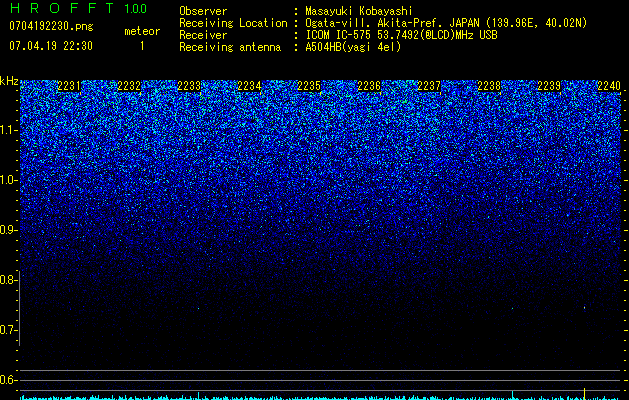The image size is (629, 400).
Task: Click the meteor count value 1
Action: point(142,46)
